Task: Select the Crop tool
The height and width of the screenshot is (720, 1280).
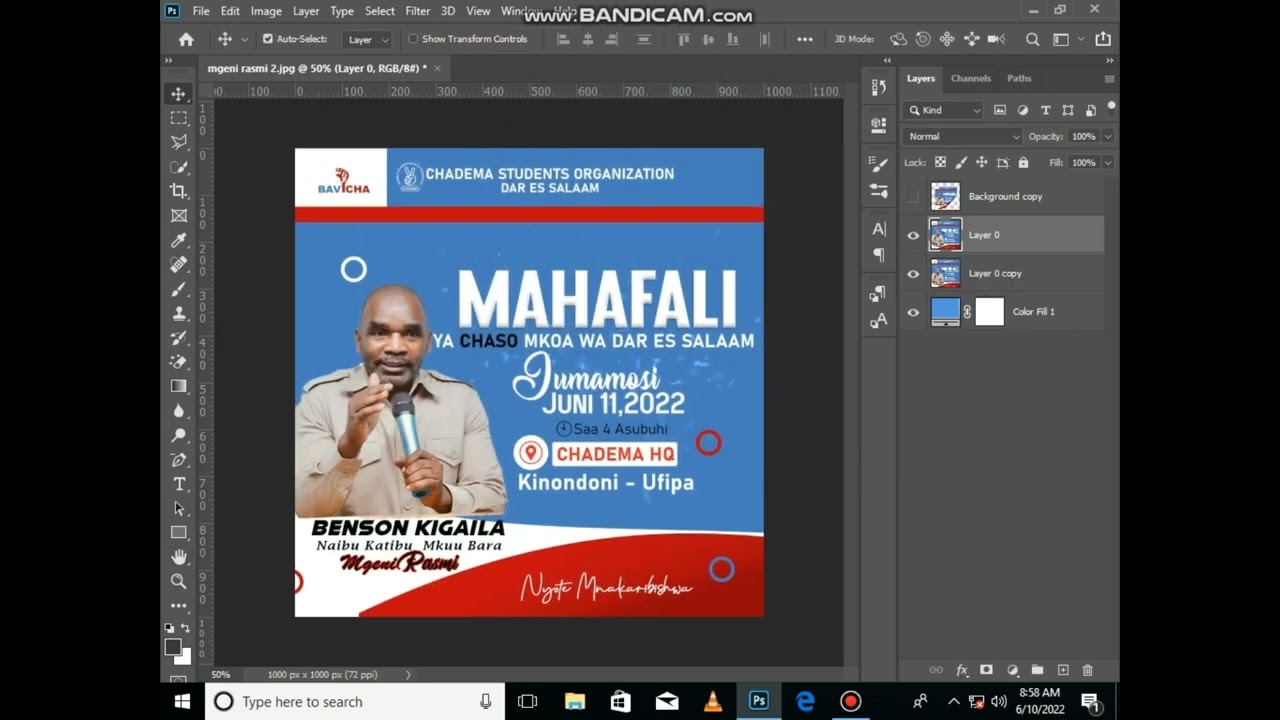Action: (x=179, y=191)
